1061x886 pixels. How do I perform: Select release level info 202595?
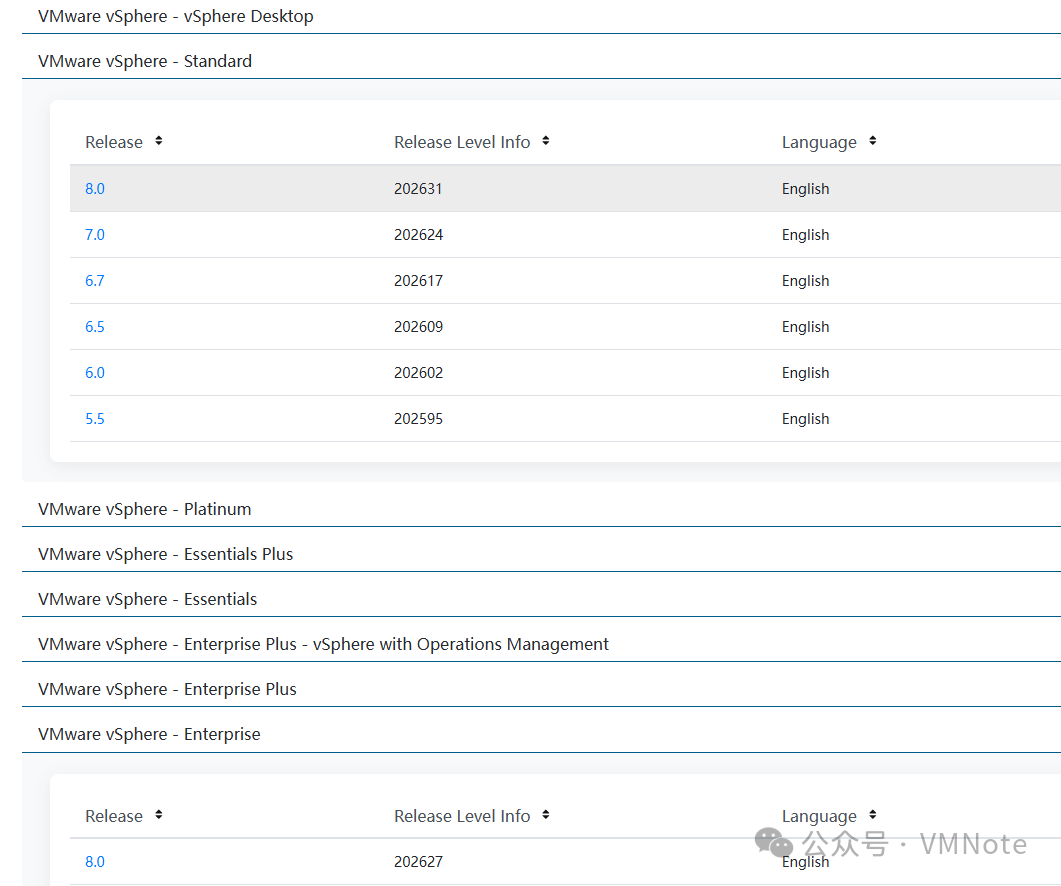point(418,419)
